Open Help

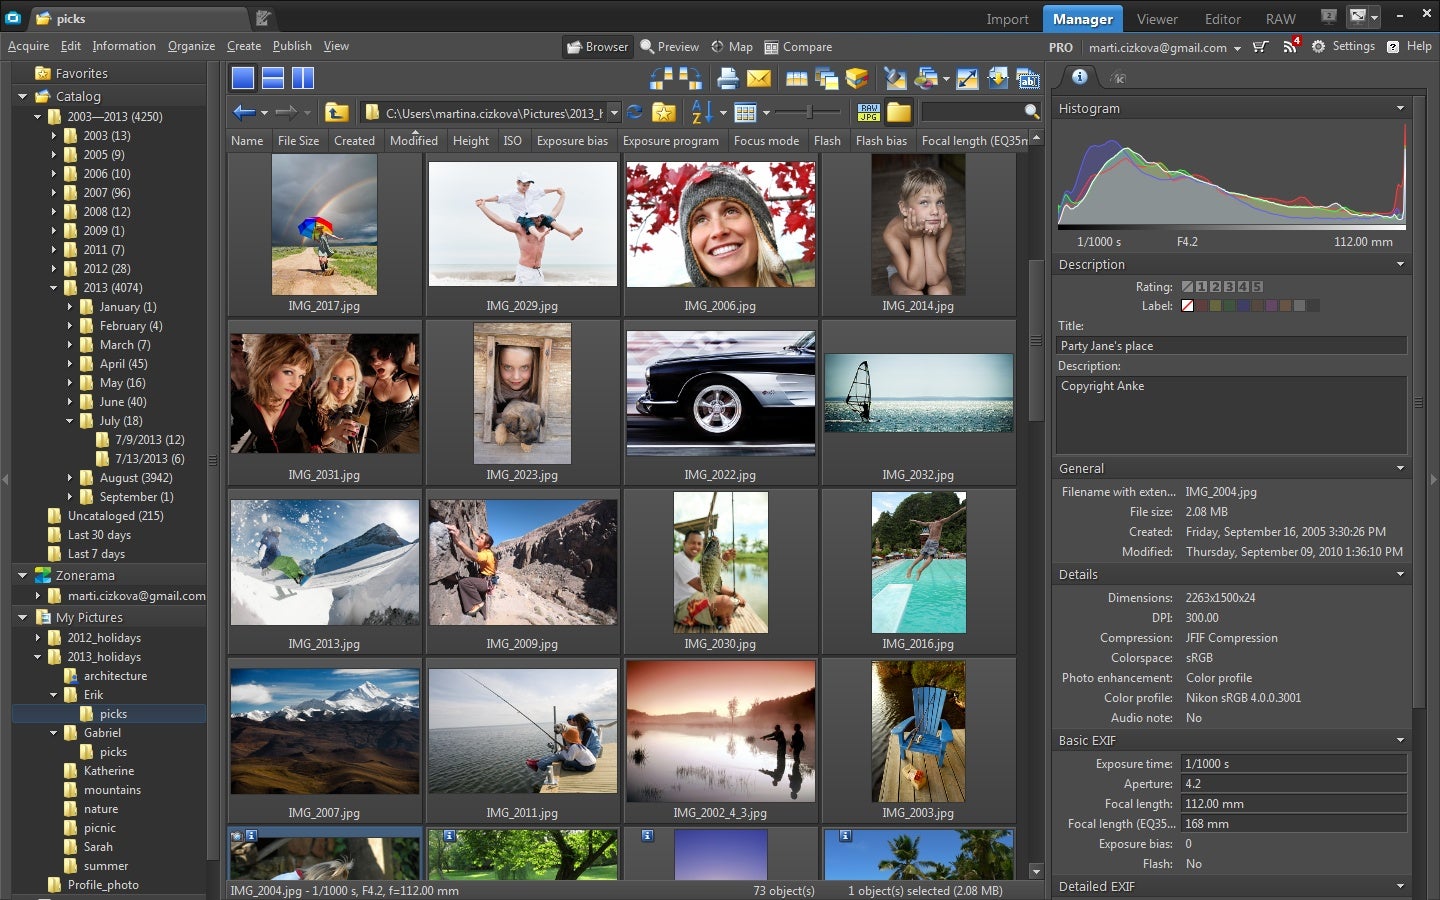click(x=1409, y=46)
